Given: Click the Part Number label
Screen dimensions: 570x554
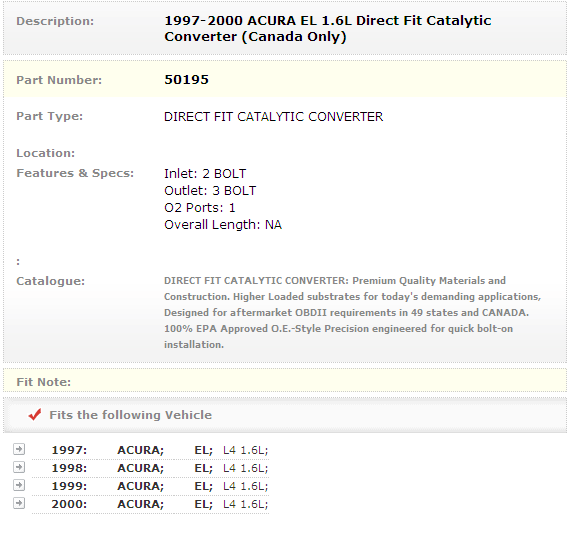Looking at the screenshot, I should pyautogui.click(x=59, y=80).
